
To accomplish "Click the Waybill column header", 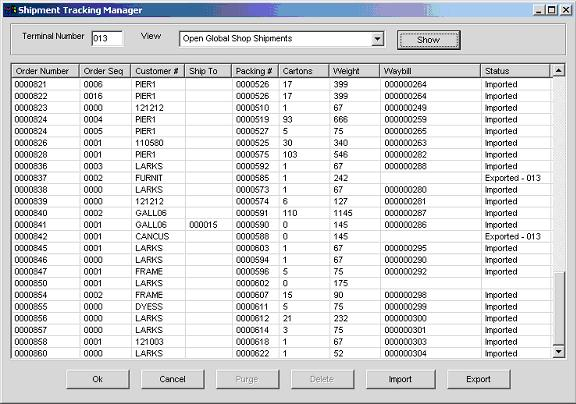I will [x=430, y=71].
